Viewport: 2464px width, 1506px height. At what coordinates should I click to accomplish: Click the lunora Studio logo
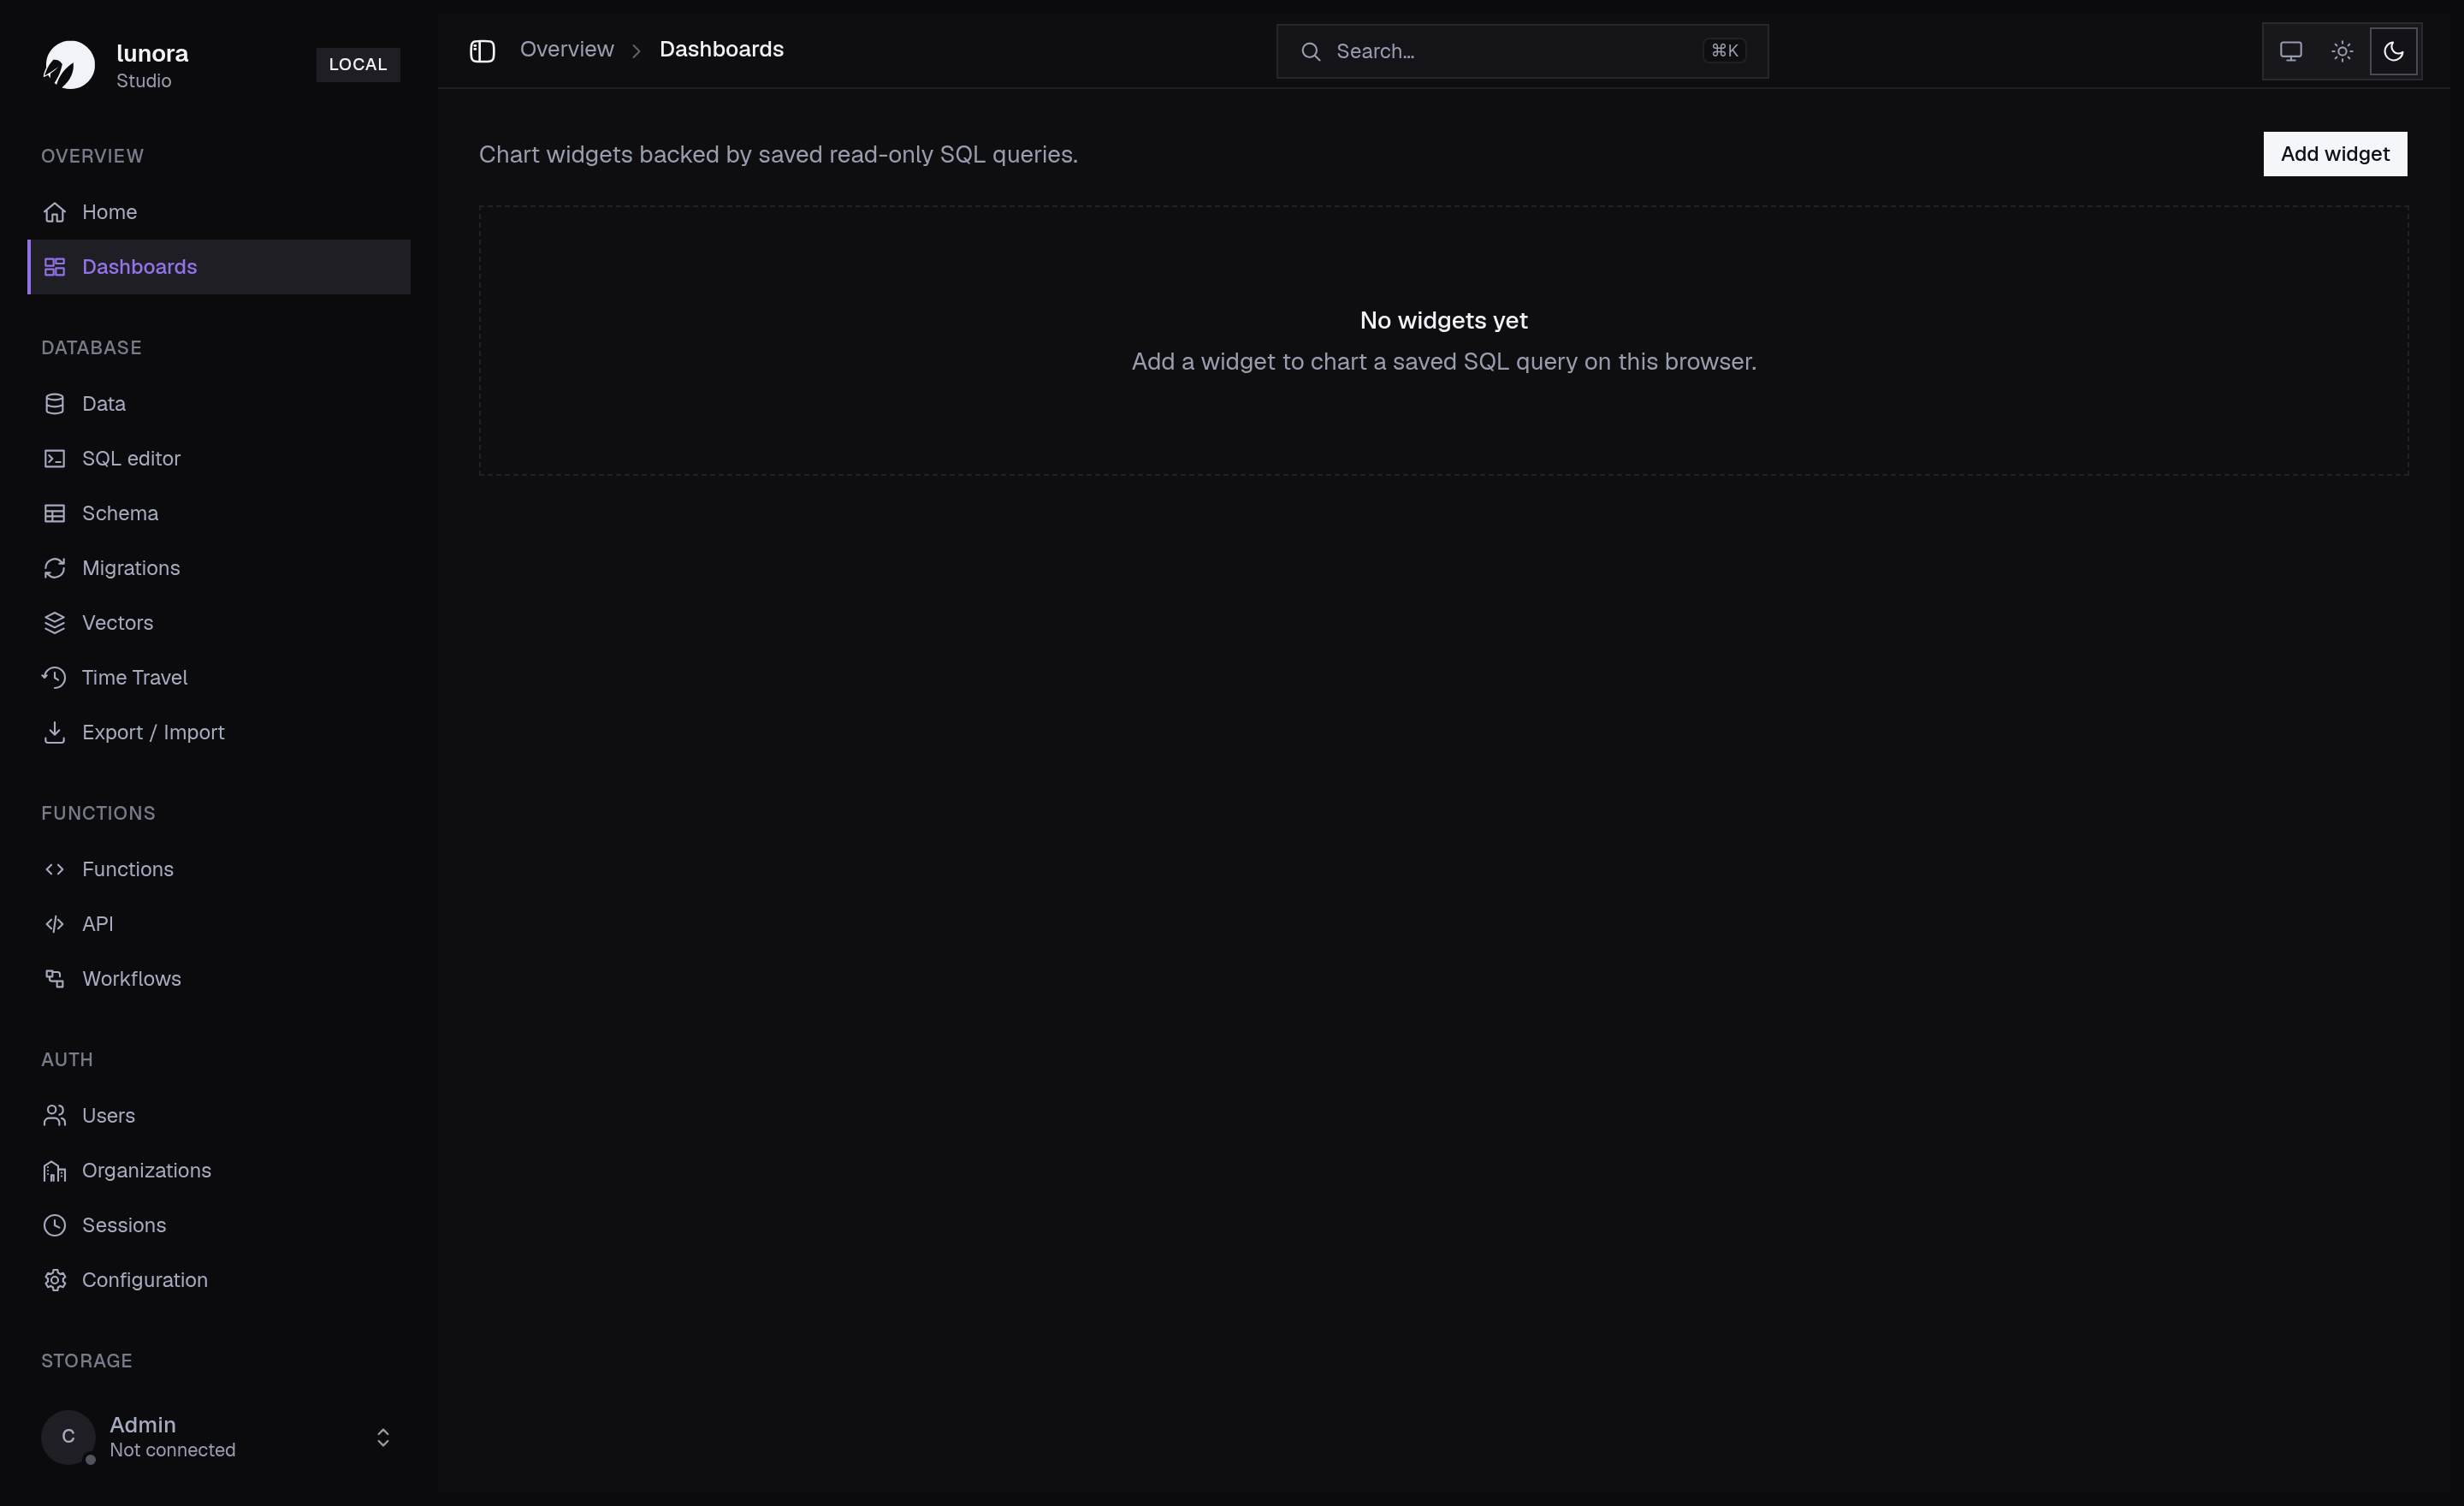[x=69, y=65]
